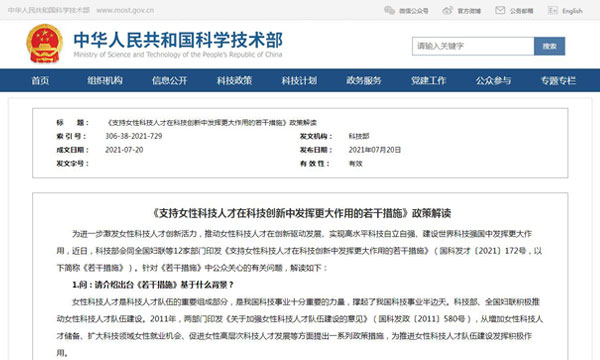Click the official Weibo icon
This screenshot has height=360, width=600.
pyautogui.click(x=447, y=10)
